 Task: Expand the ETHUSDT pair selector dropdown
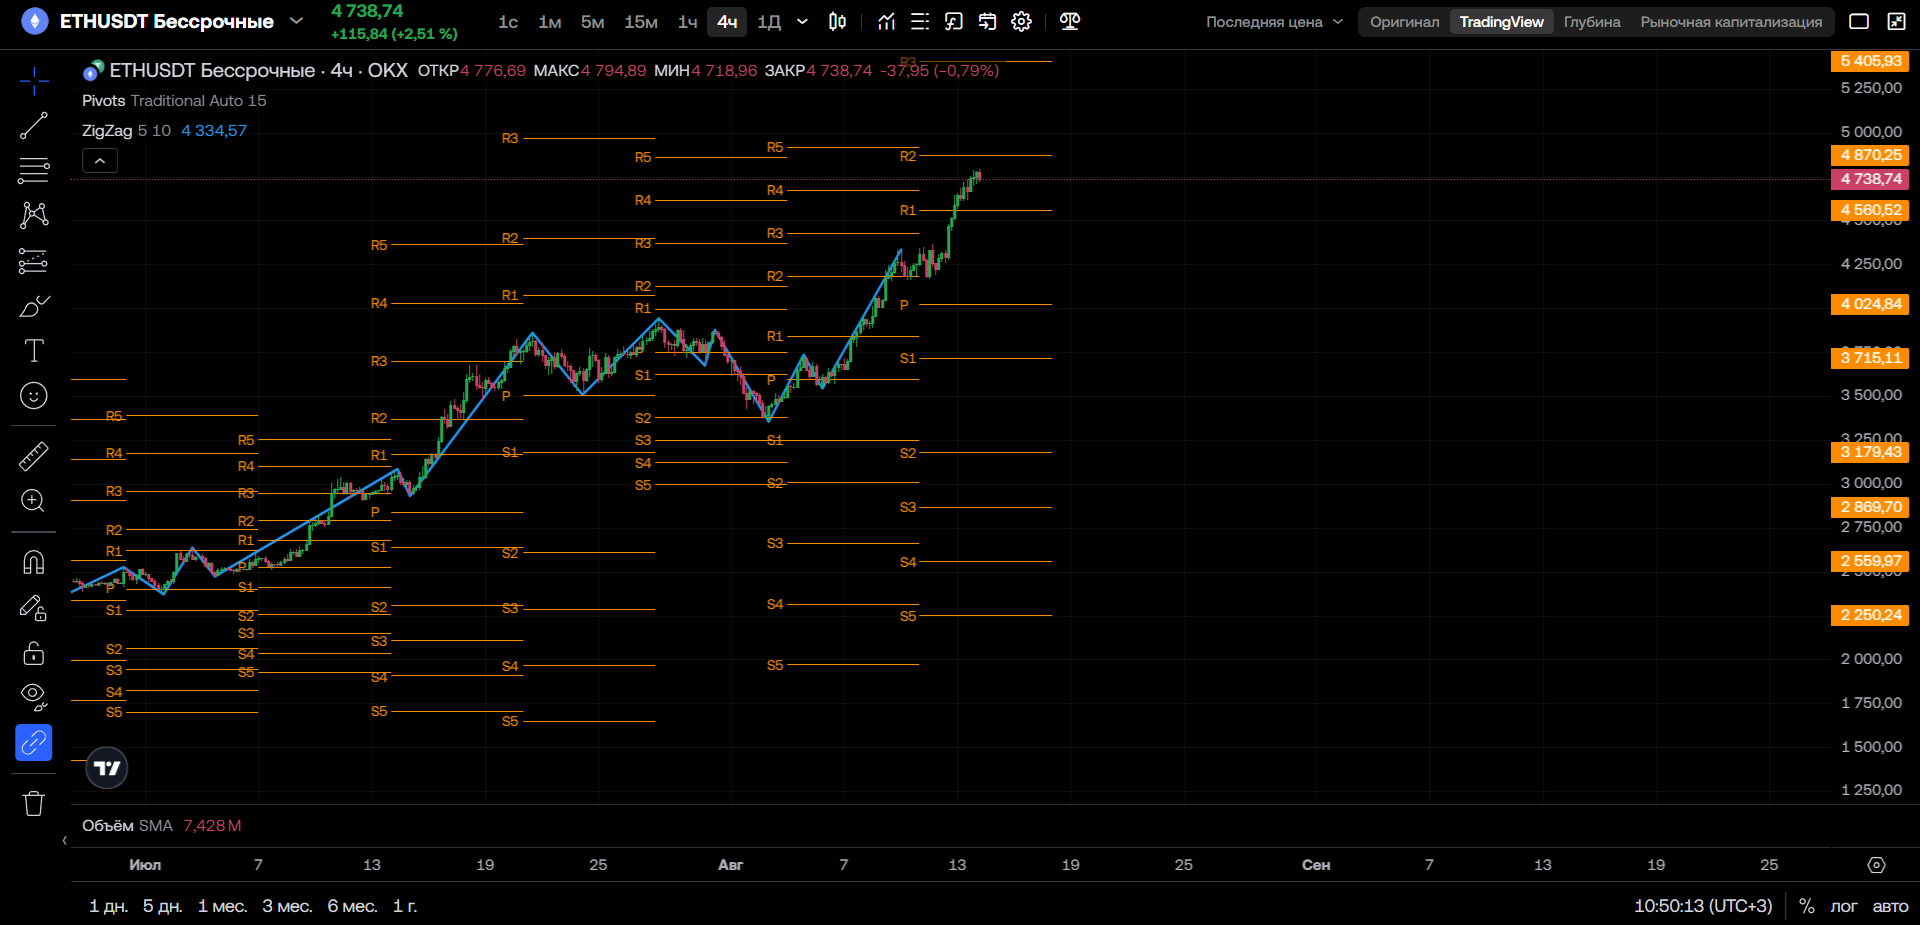296,21
